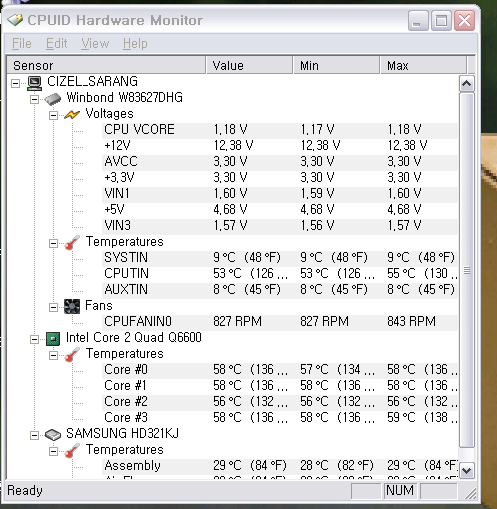The image size is (497, 509).
Task: Click the thermometer icon under SAMSUNG HD321KJ
Action: point(72,450)
